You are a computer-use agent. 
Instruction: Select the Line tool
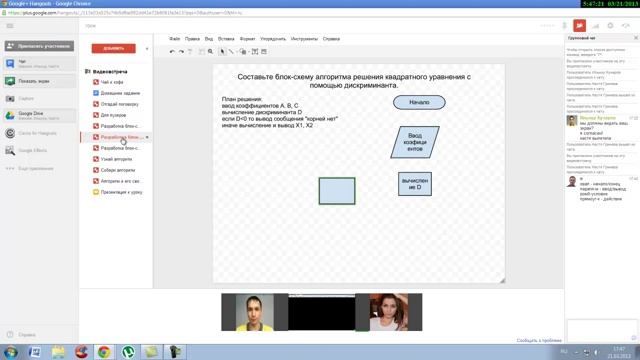[231, 52]
